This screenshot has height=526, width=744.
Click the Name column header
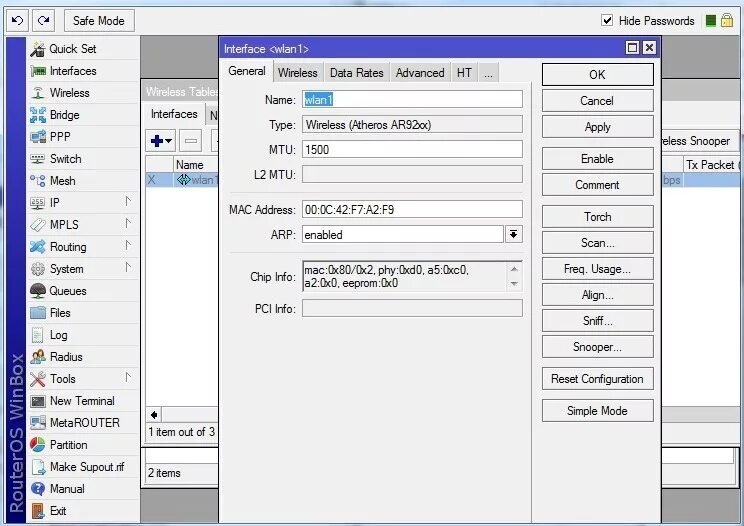point(195,165)
